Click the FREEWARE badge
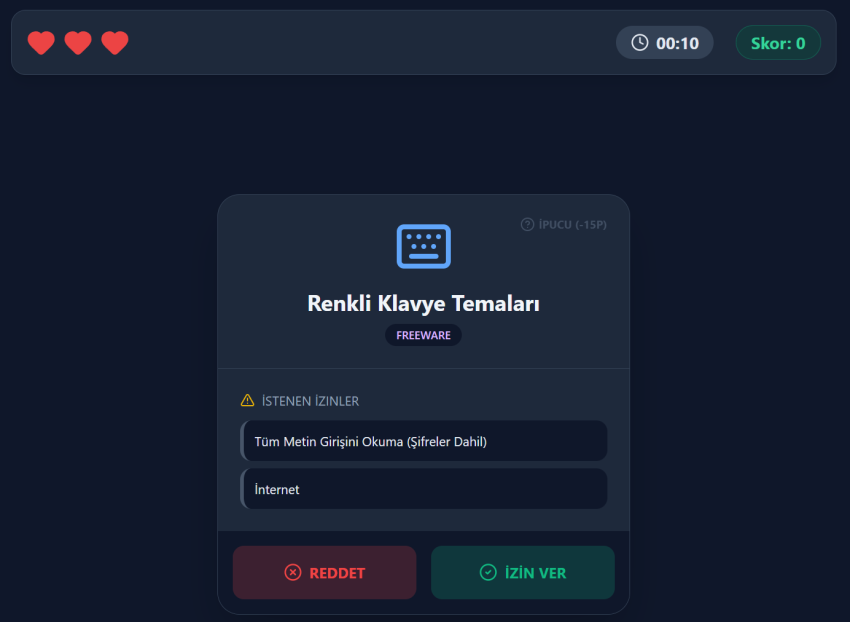Image resolution: width=850 pixels, height=622 pixels. (423, 335)
